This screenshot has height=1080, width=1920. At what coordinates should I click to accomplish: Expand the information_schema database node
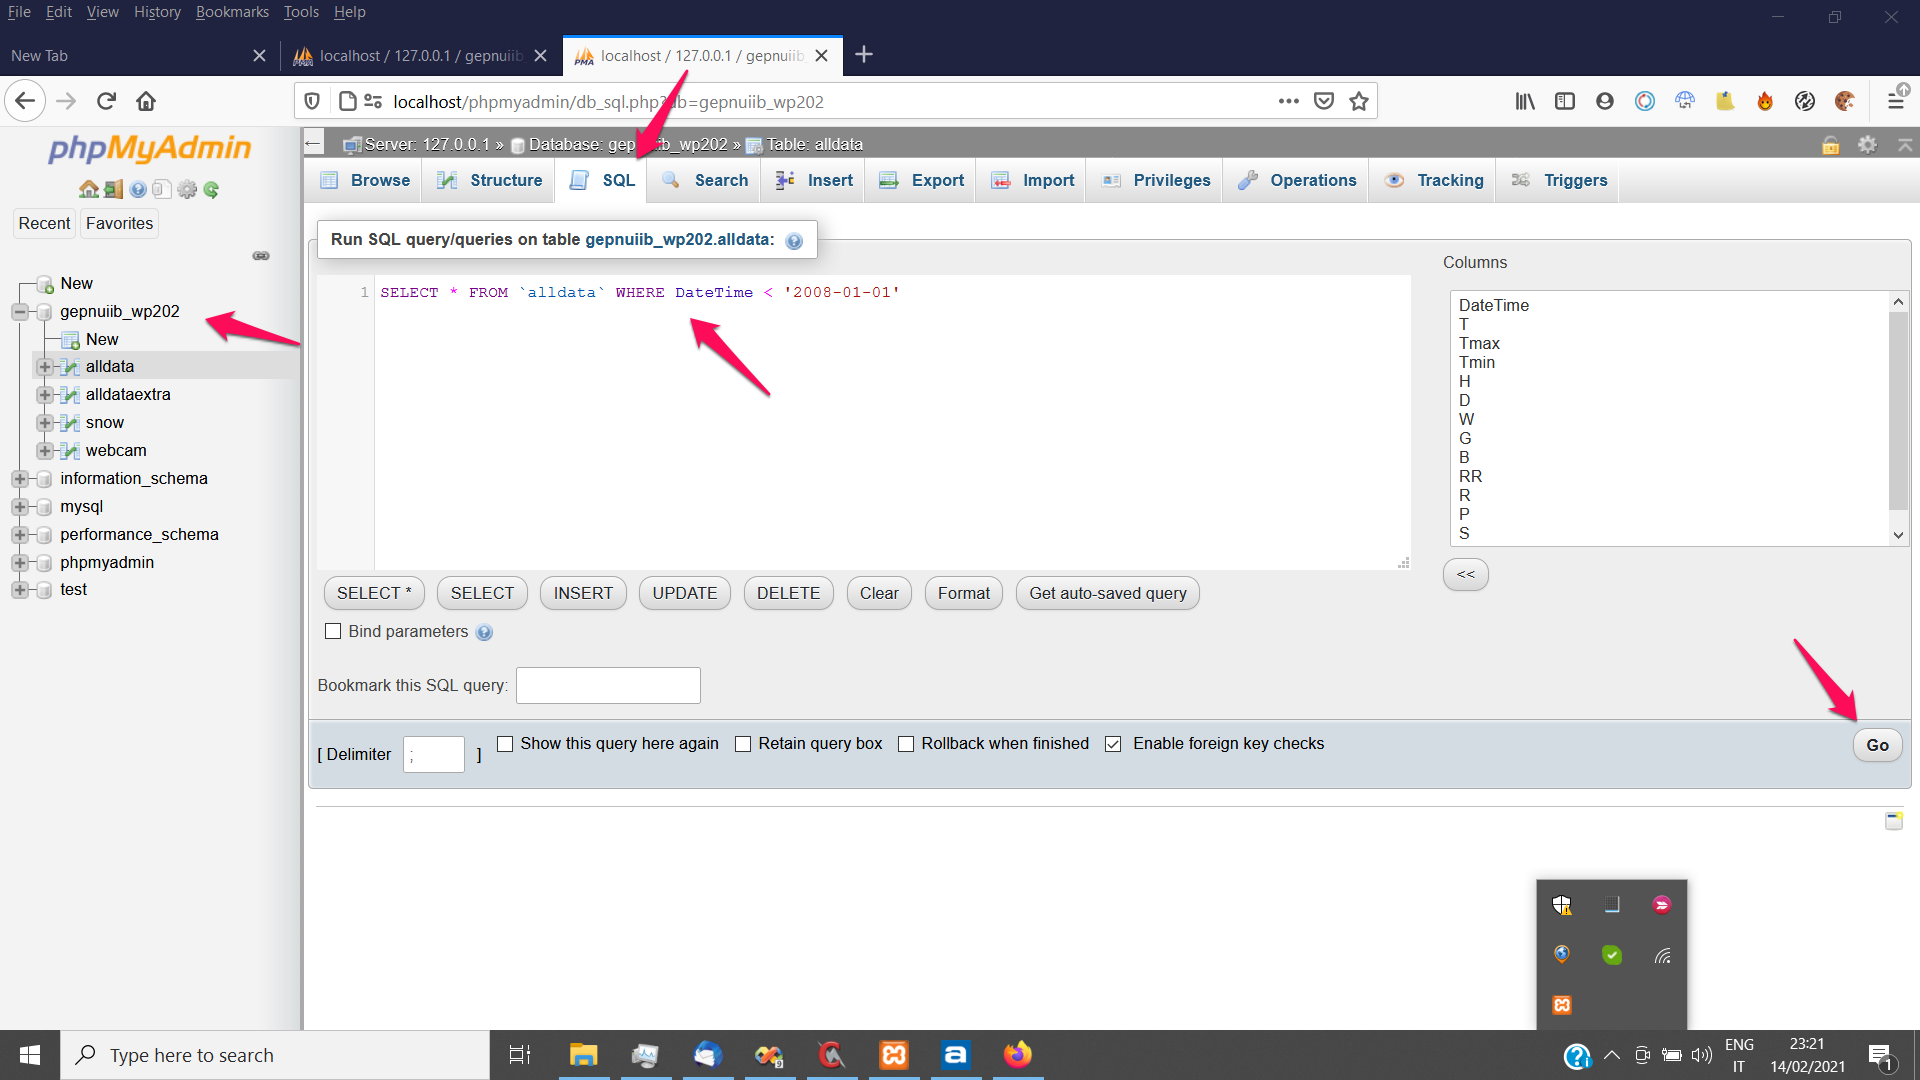[19, 479]
